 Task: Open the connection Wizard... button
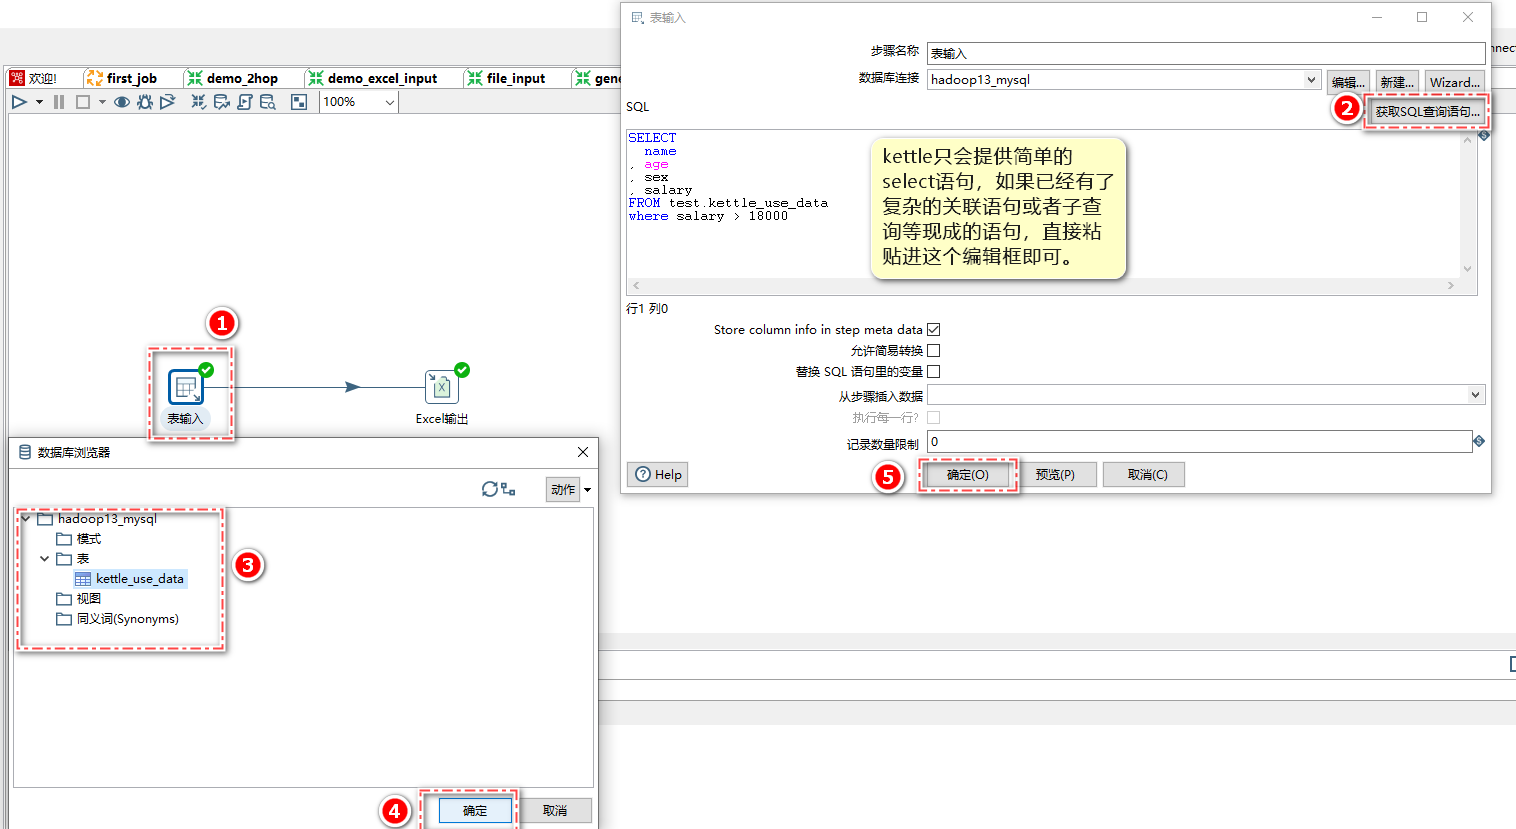click(x=1454, y=82)
